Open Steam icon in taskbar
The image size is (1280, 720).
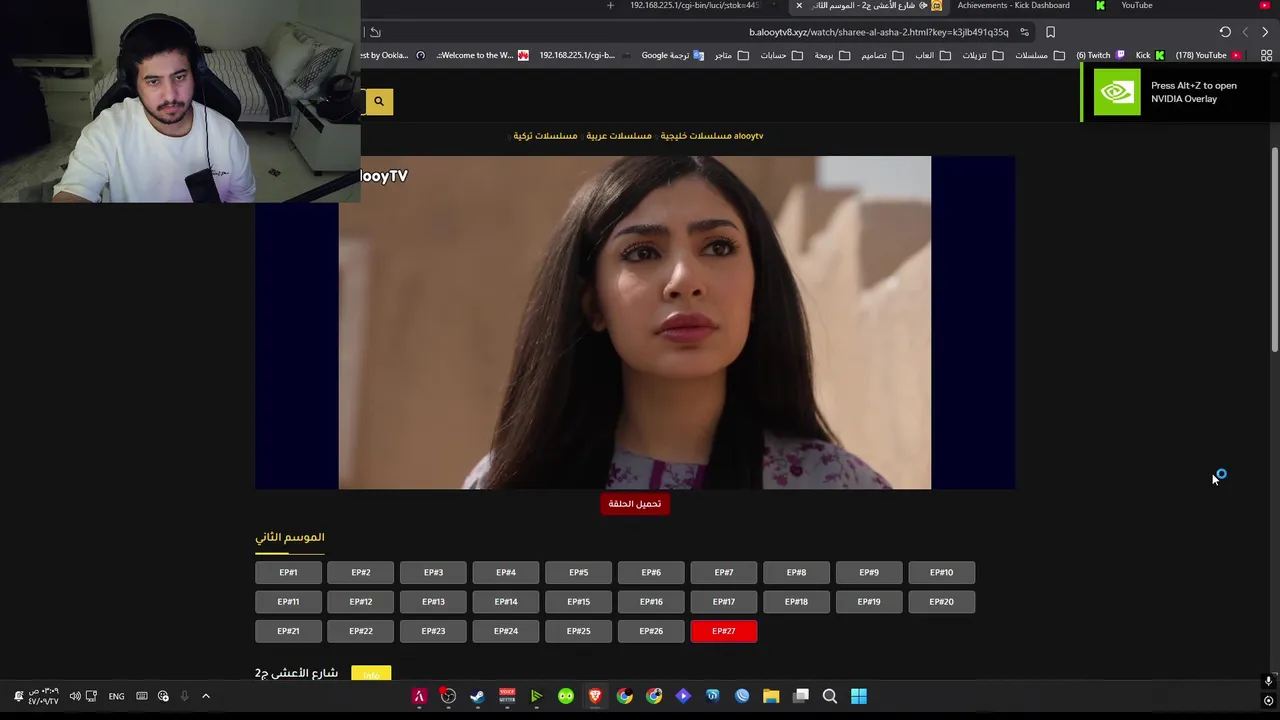click(x=477, y=696)
